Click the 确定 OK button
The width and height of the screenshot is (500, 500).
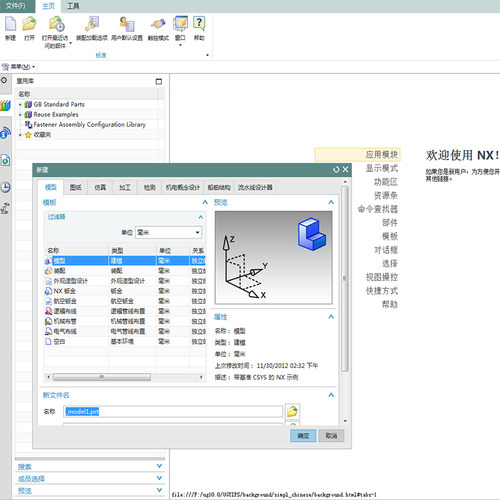(x=303, y=436)
